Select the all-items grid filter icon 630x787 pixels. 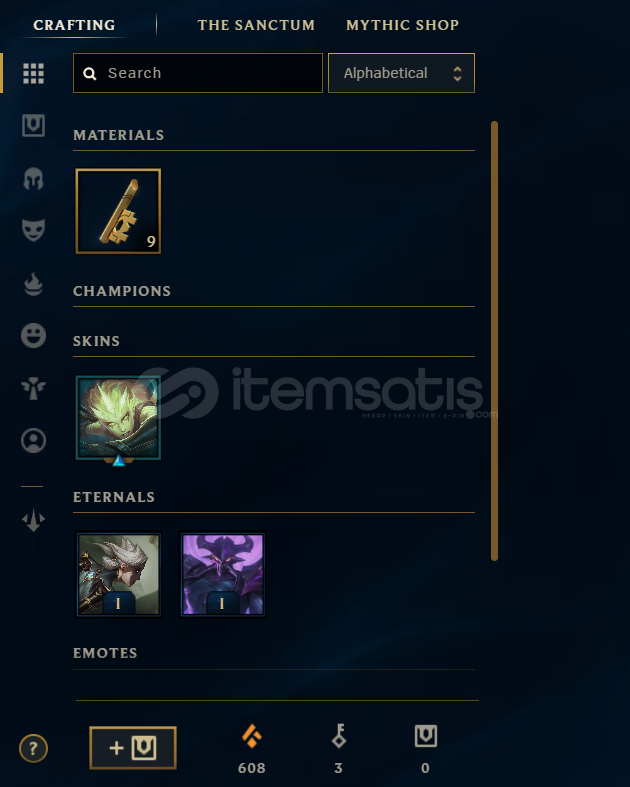pos(34,73)
